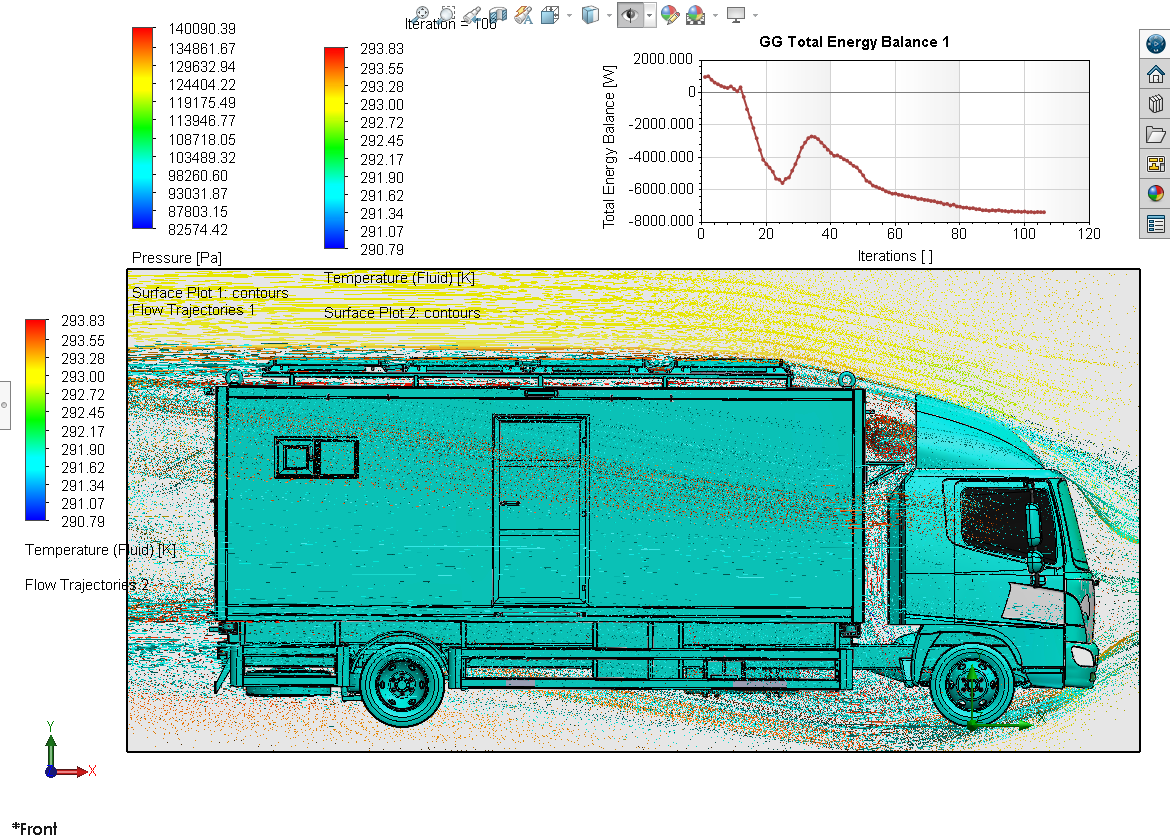Viewport: 1170px width, 836px height.
Task: Click the Surface Plot 1 contours label
Action: (x=210, y=293)
